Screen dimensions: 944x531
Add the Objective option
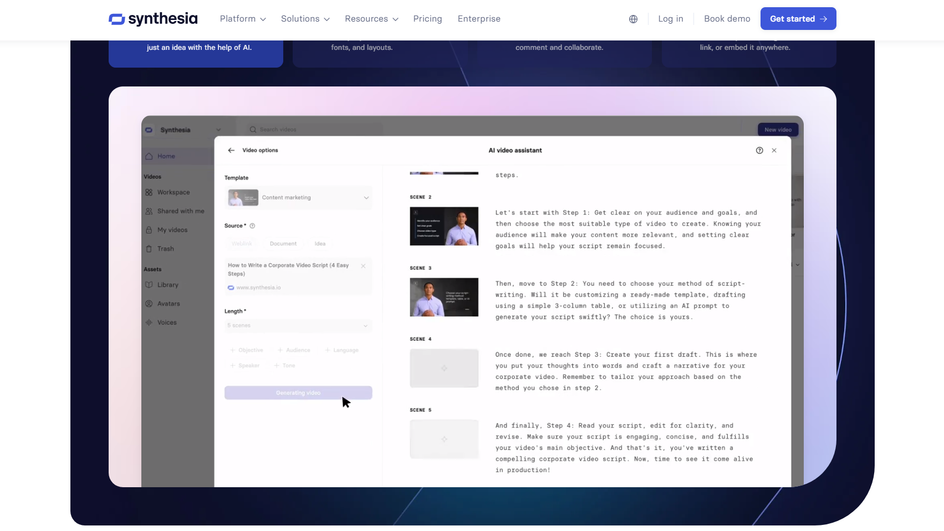pos(246,350)
